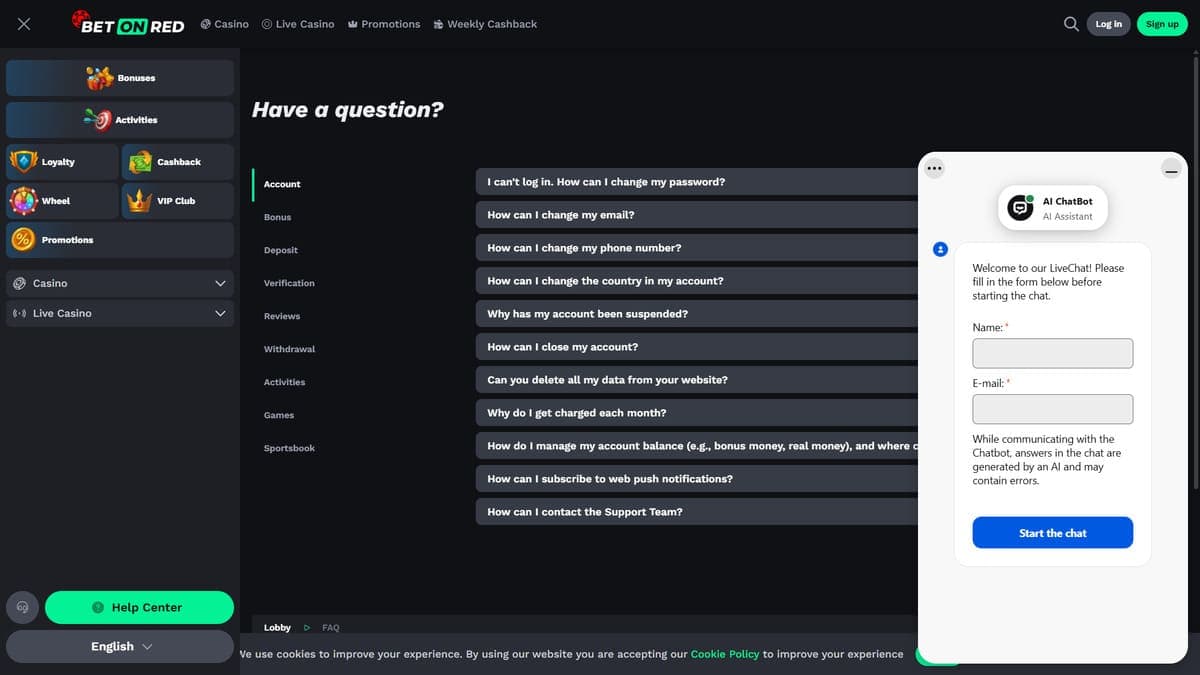Open the search magnifier icon

click(1071, 24)
